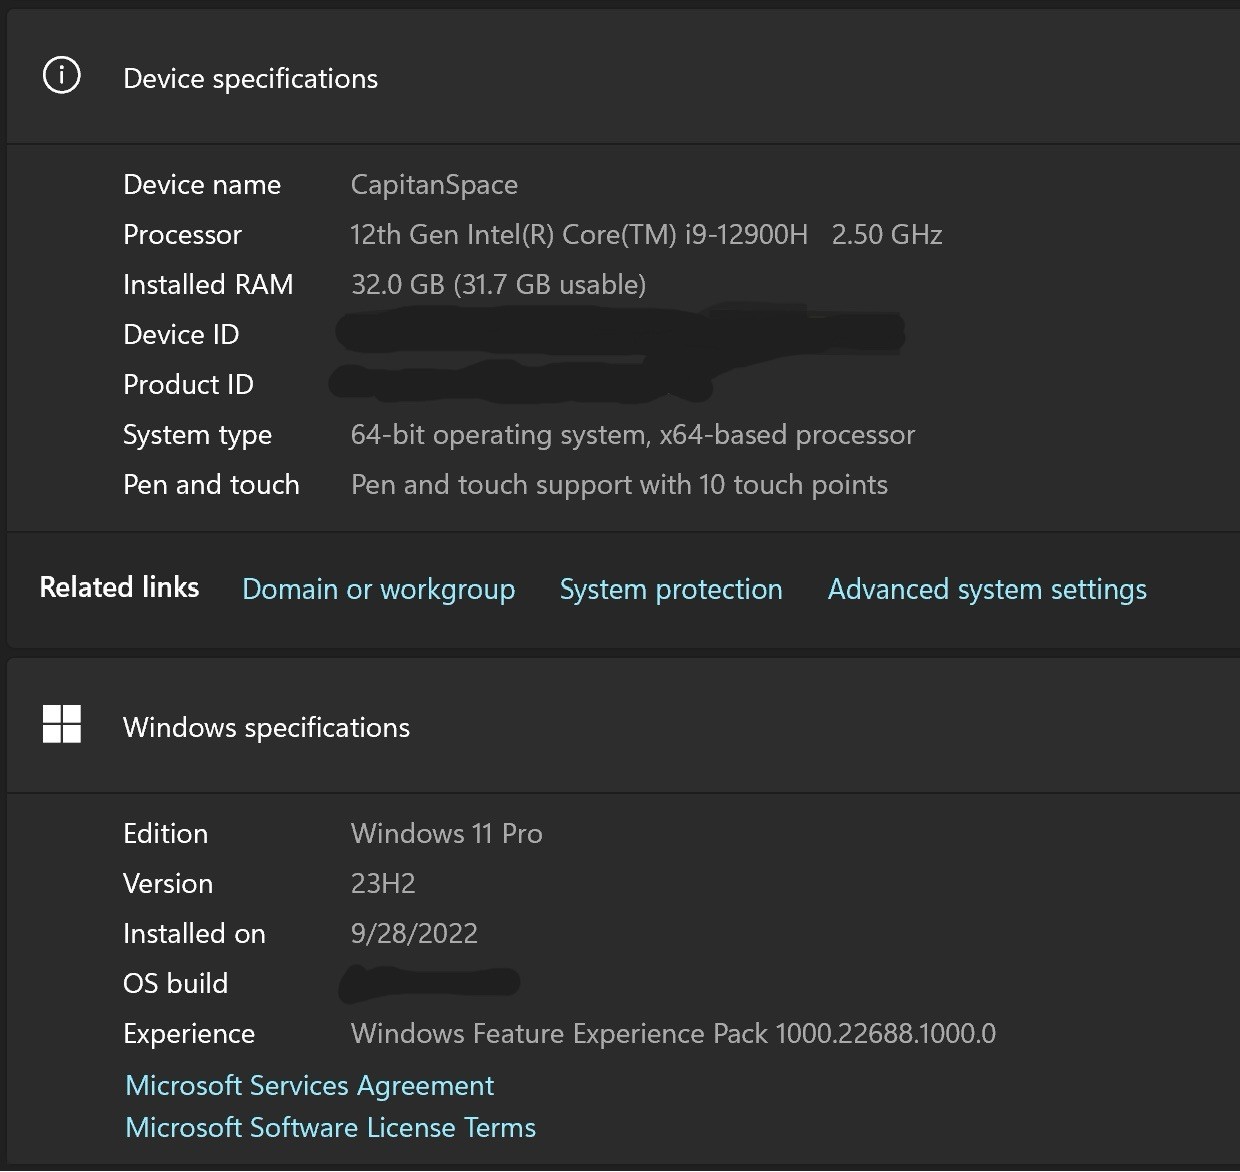Click the Version label

168,883
